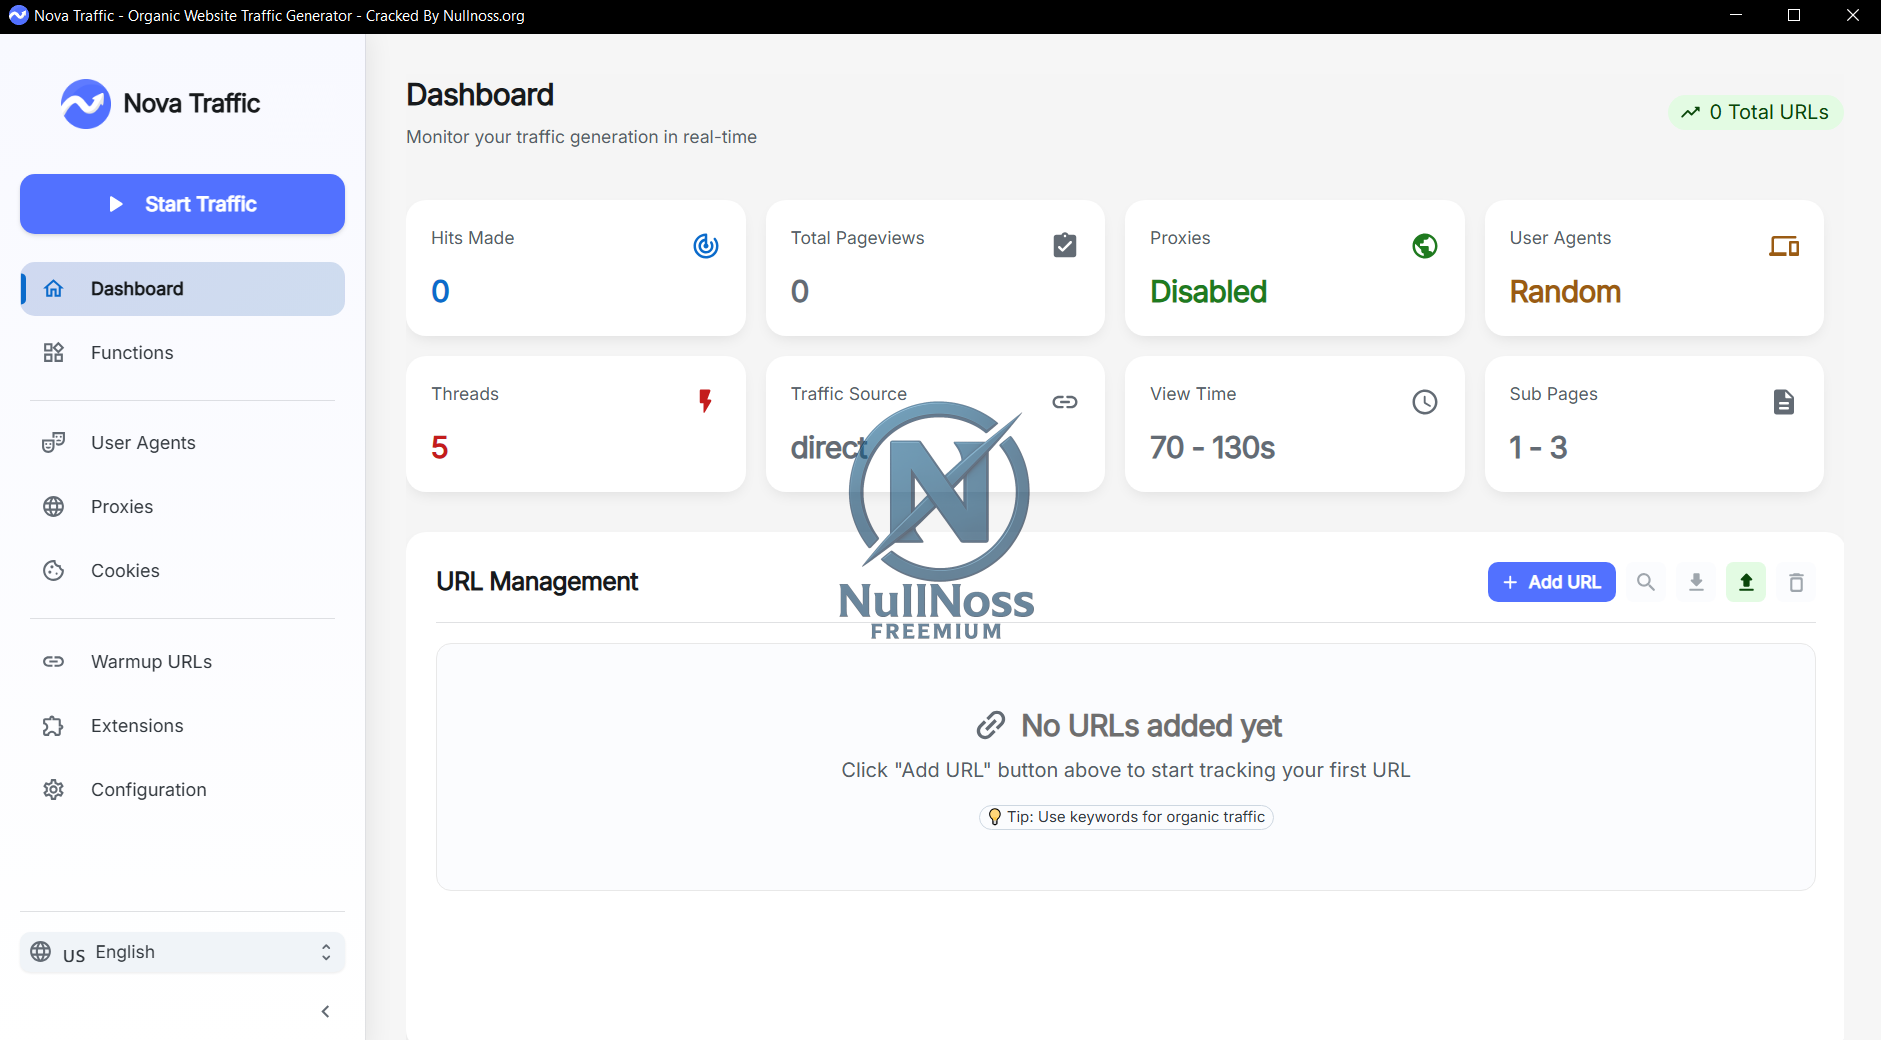The height and width of the screenshot is (1040, 1881).
Task: Click the 0 Total URLs badge
Action: (x=1755, y=112)
